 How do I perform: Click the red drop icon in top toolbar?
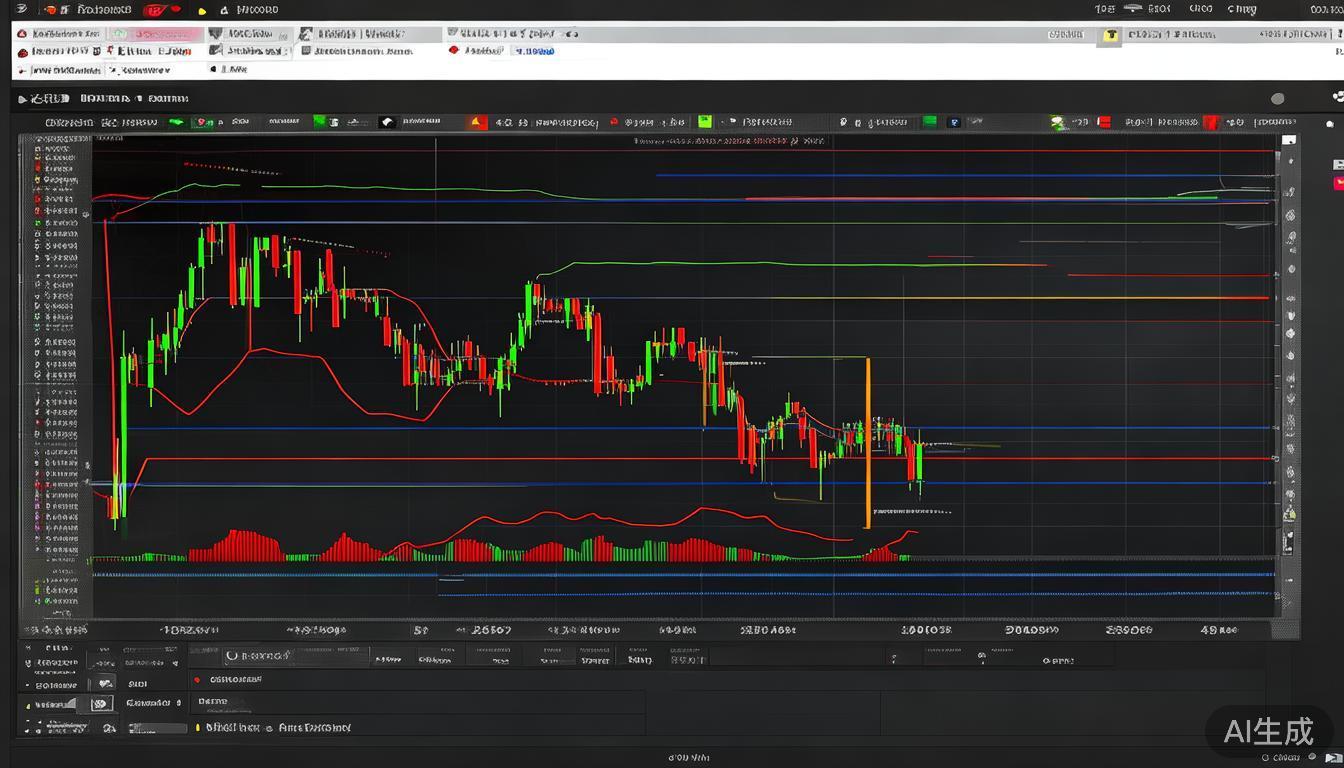click(x=454, y=50)
